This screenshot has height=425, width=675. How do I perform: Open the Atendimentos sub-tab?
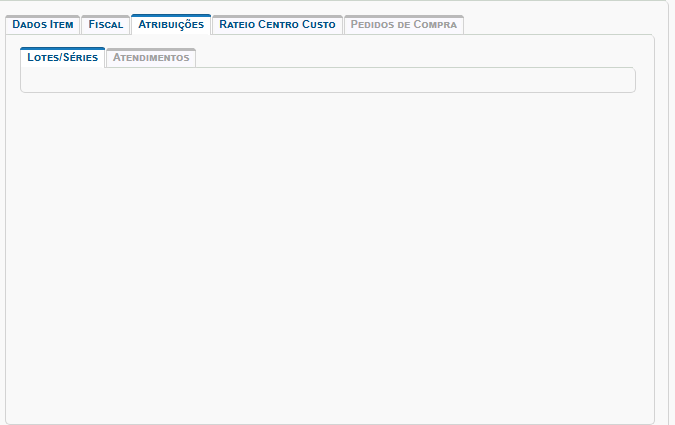tap(151, 58)
